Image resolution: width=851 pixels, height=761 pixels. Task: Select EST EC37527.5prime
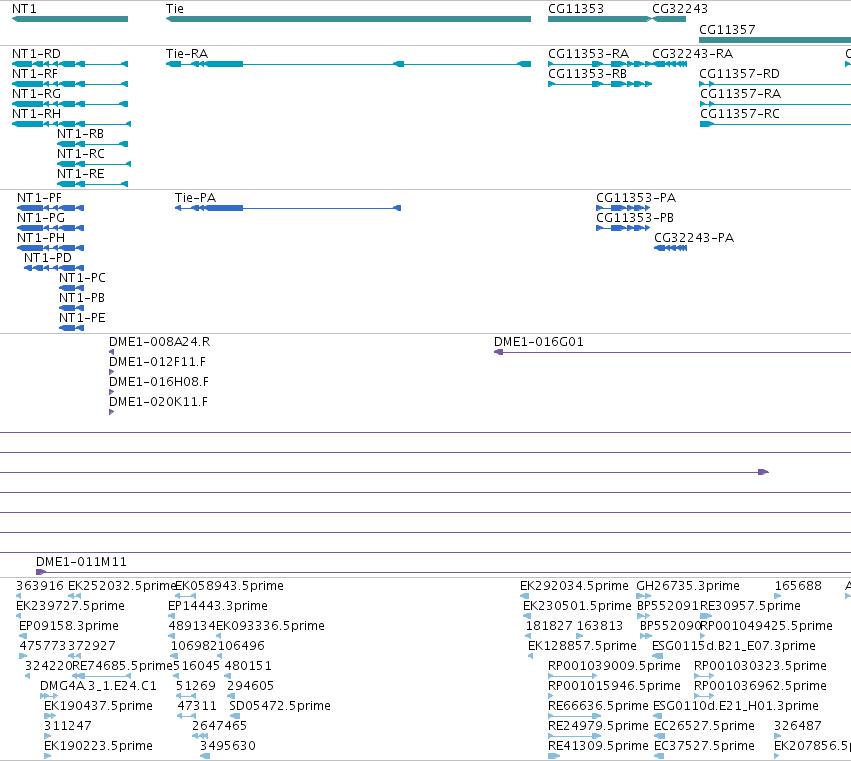click(704, 746)
